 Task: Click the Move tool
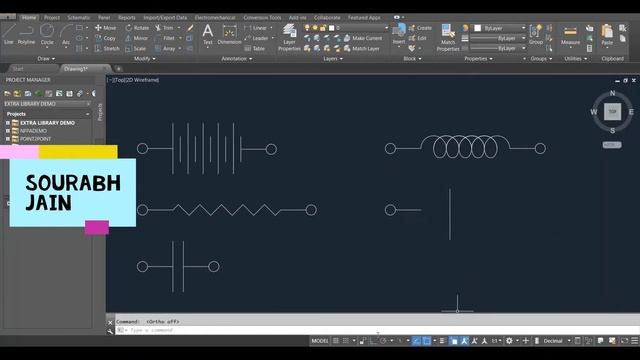pos(106,28)
